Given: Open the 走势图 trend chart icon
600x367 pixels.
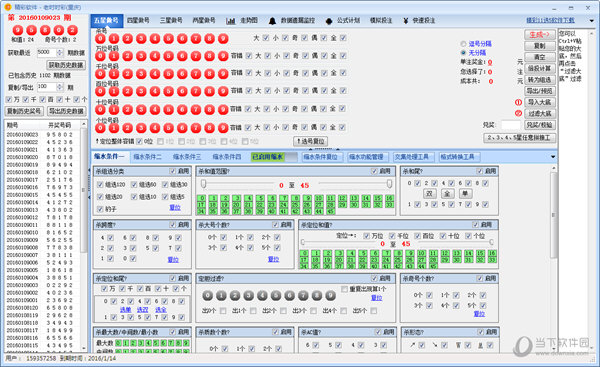Looking at the screenshot, I should tap(231, 21).
